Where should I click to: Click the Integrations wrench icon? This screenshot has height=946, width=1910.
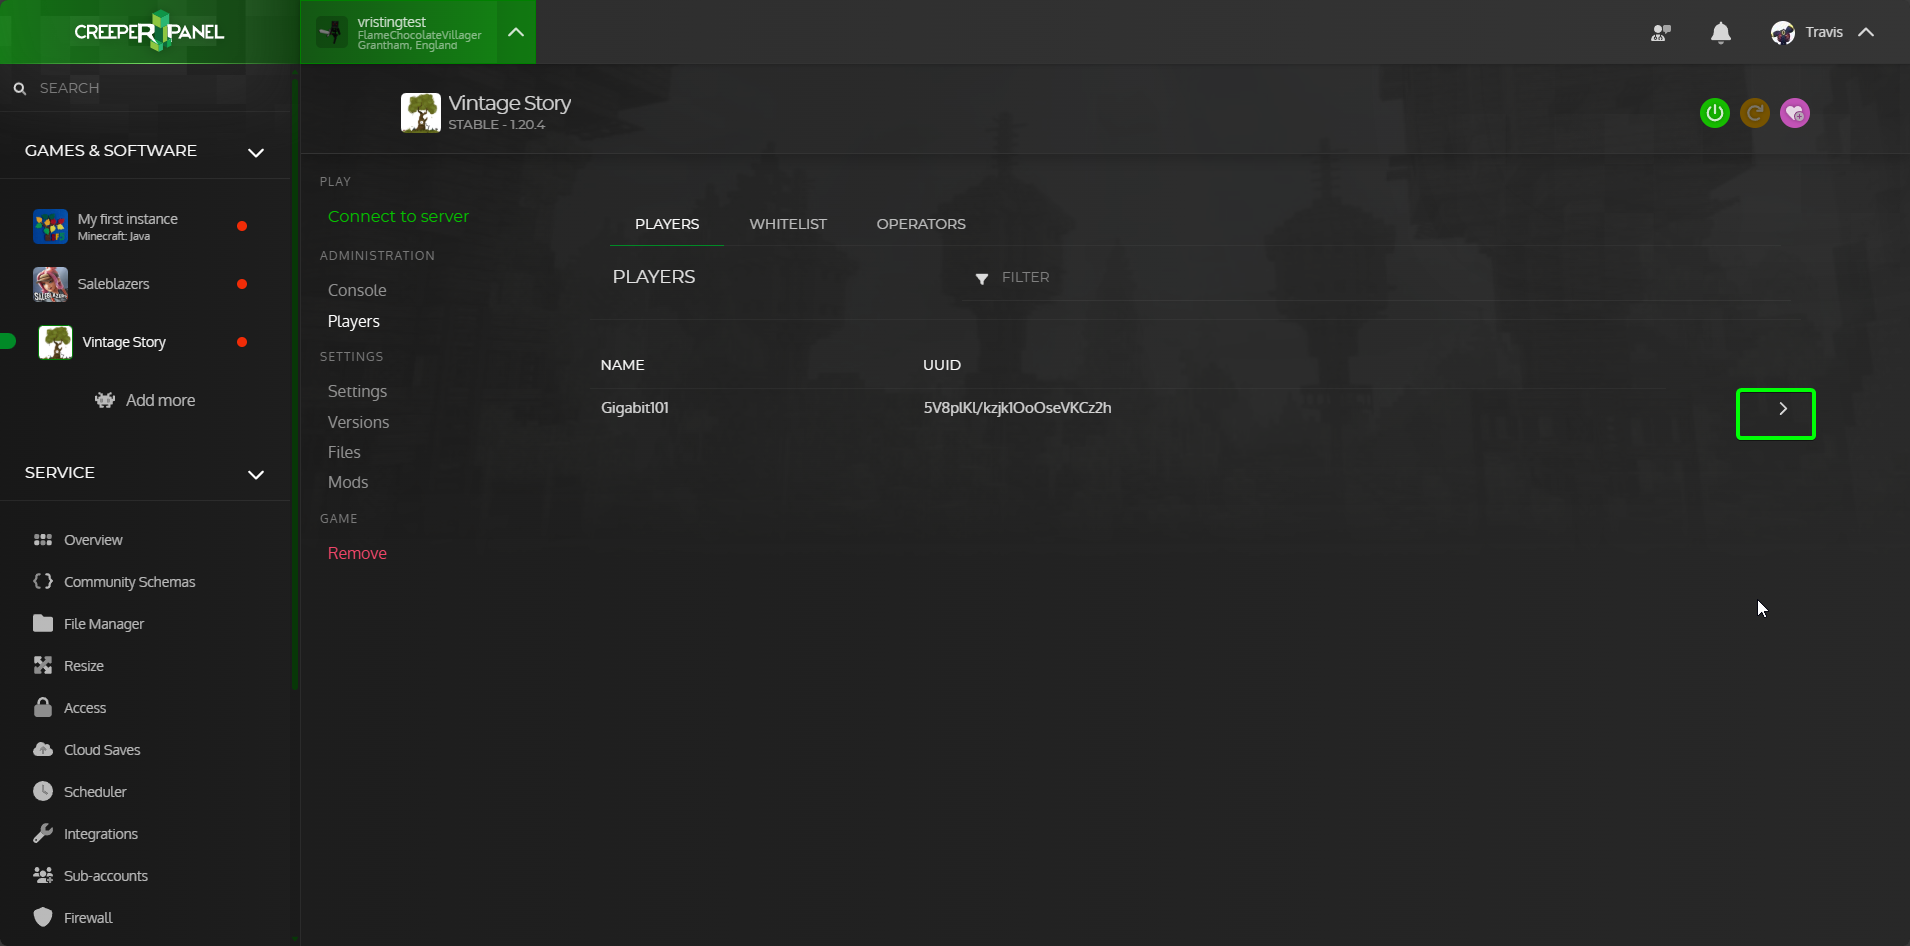(x=43, y=833)
